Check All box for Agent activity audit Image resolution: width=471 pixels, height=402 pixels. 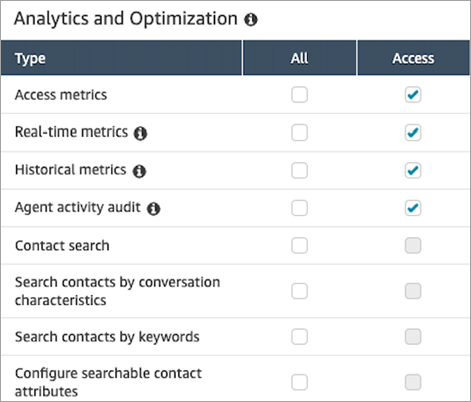click(x=299, y=208)
